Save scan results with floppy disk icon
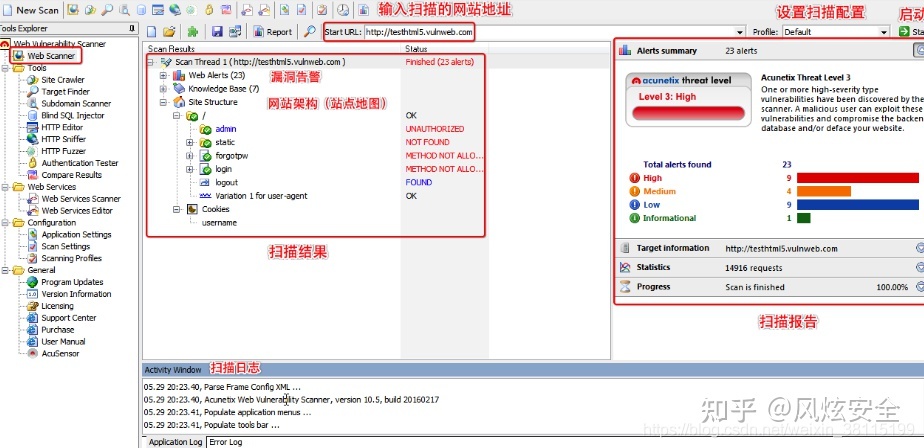Viewport: 924px width, 448px height. pyautogui.click(x=217, y=32)
